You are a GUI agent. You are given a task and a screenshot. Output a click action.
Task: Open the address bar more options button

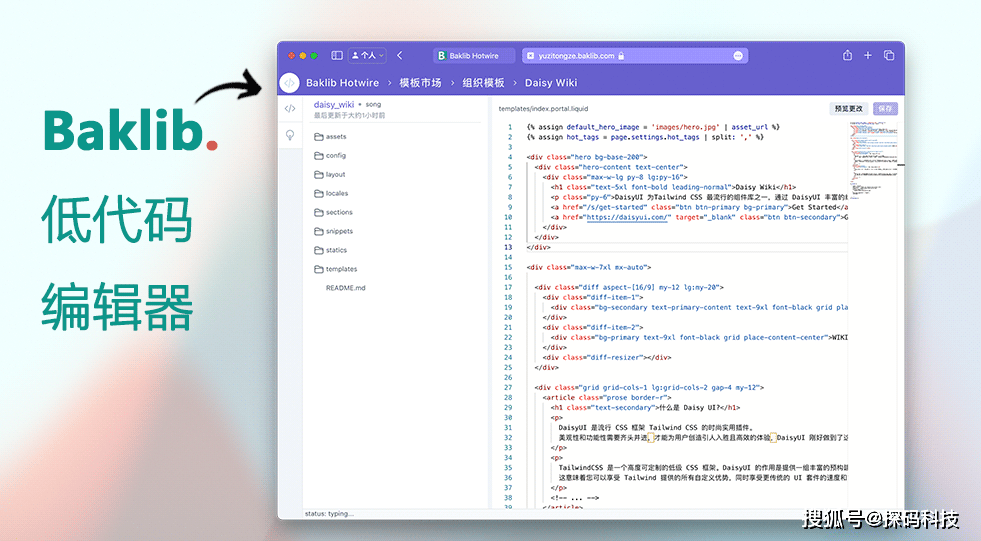pyautogui.click(x=738, y=56)
